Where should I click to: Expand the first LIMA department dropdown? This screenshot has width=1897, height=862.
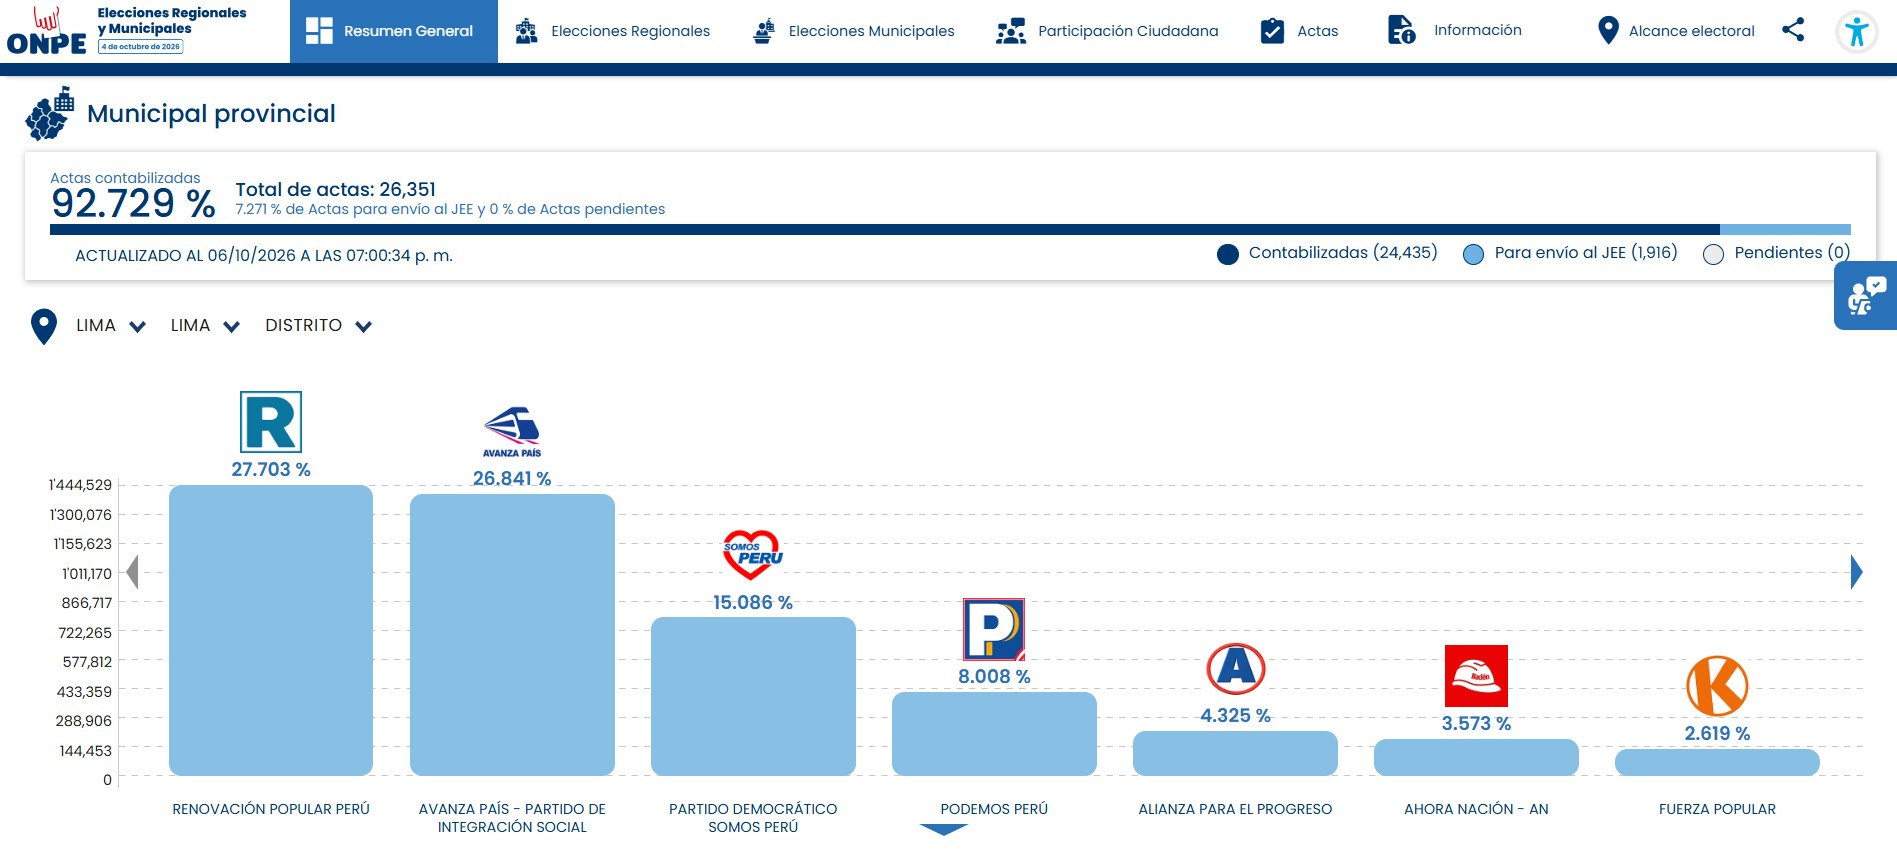[x=111, y=326]
